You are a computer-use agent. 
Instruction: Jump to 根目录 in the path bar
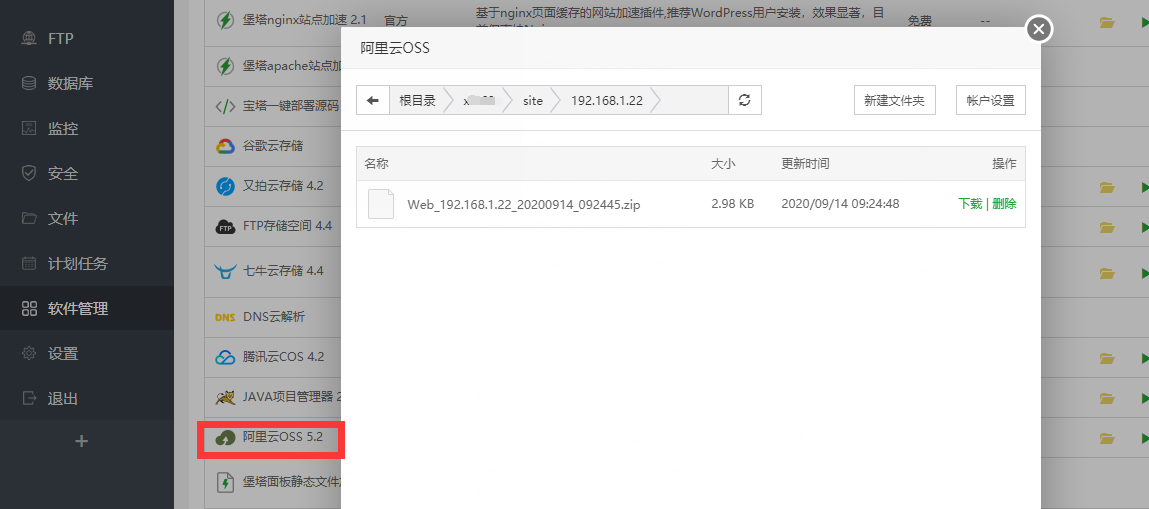417,100
